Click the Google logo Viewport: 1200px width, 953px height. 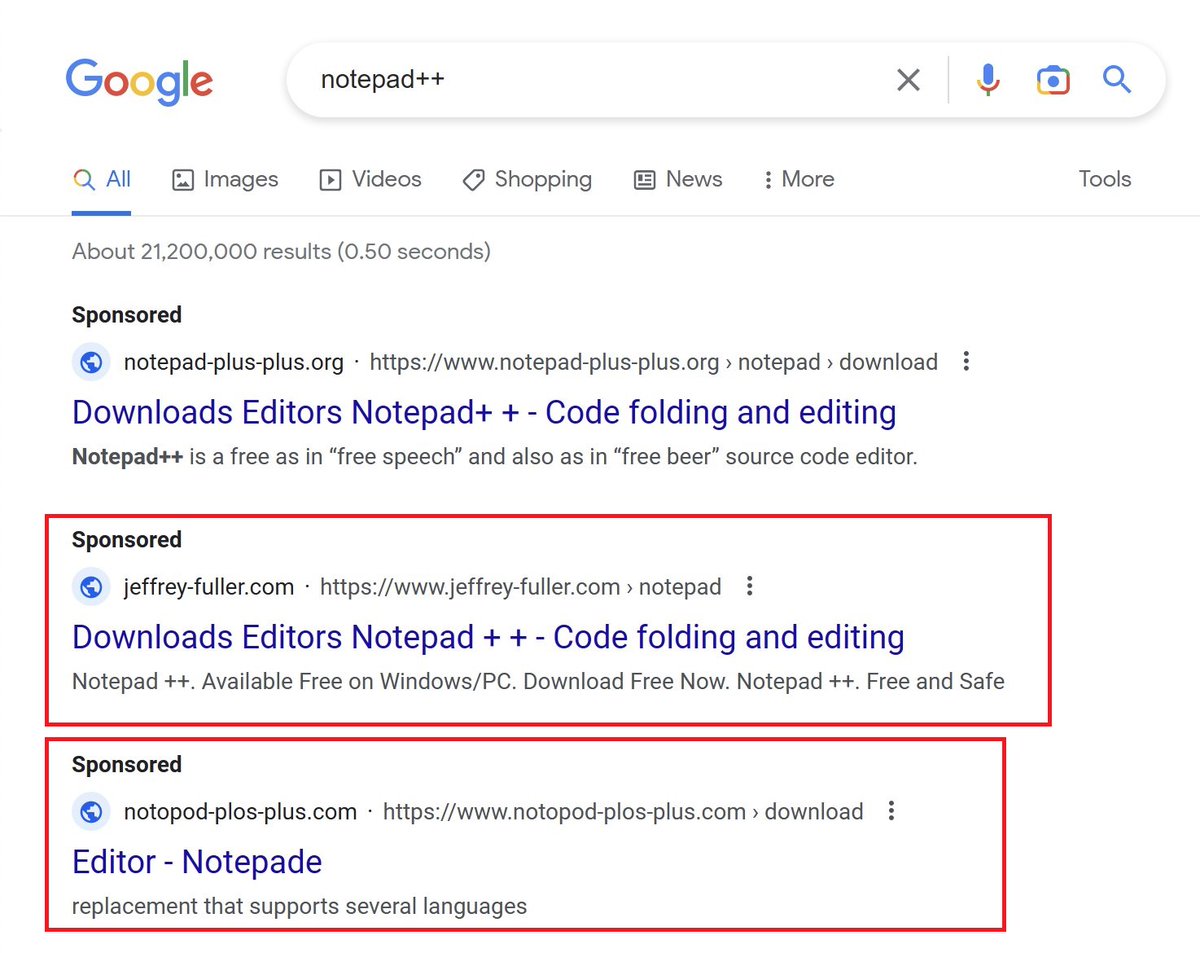(139, 83)
